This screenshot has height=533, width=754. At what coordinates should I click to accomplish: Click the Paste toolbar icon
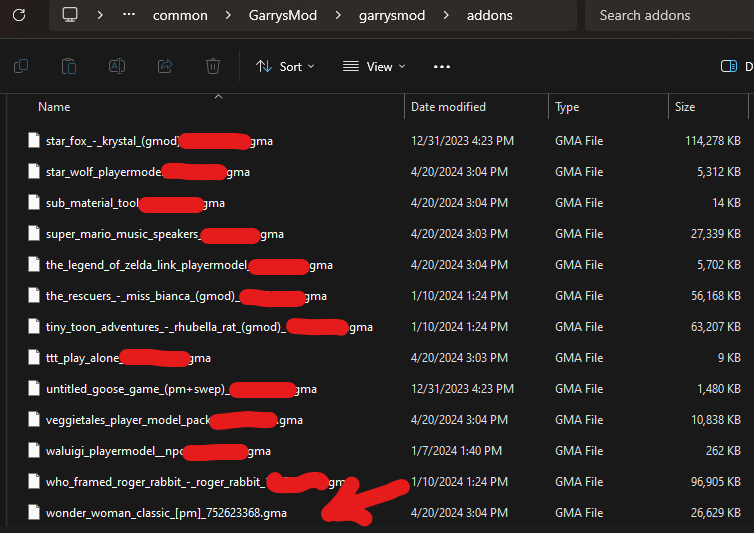69,66
